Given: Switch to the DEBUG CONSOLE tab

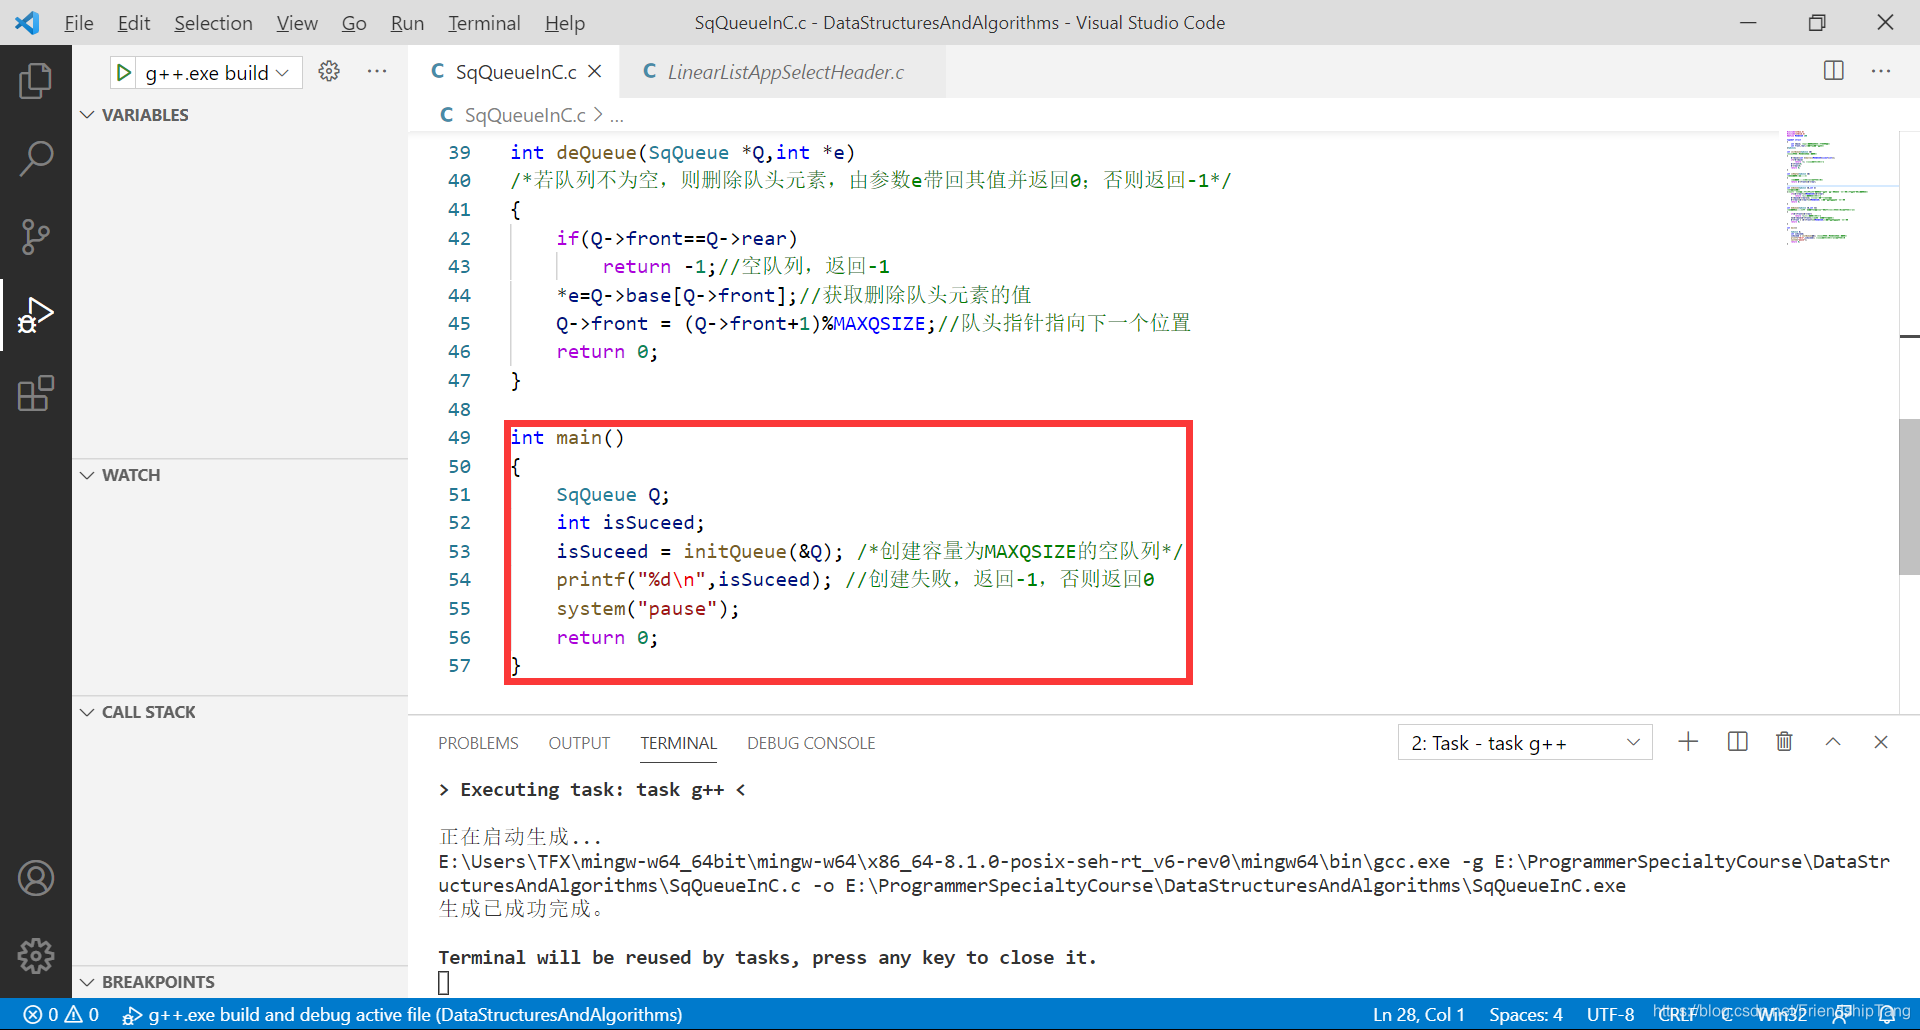Looking at the screenshot, I should click(811, 742).
